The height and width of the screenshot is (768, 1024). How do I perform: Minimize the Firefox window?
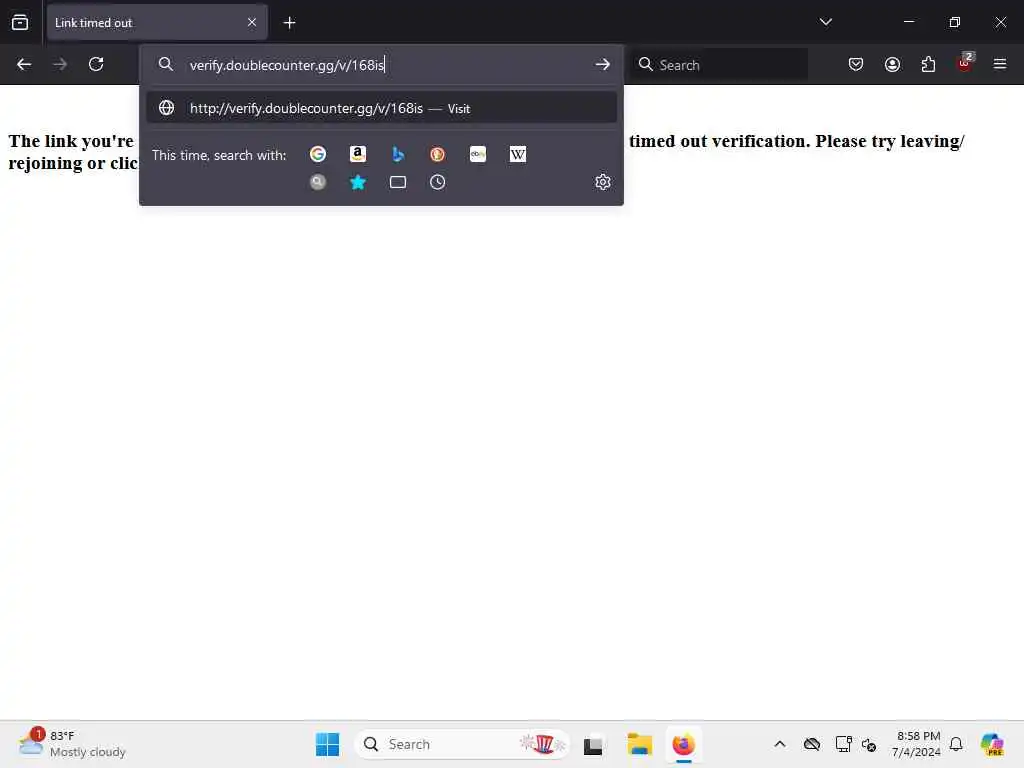coord(908,22)
